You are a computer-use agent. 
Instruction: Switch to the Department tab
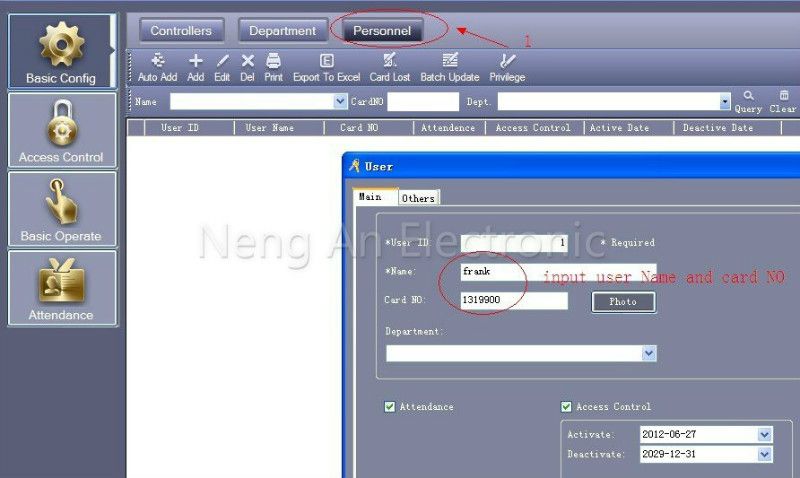(283, 31)
